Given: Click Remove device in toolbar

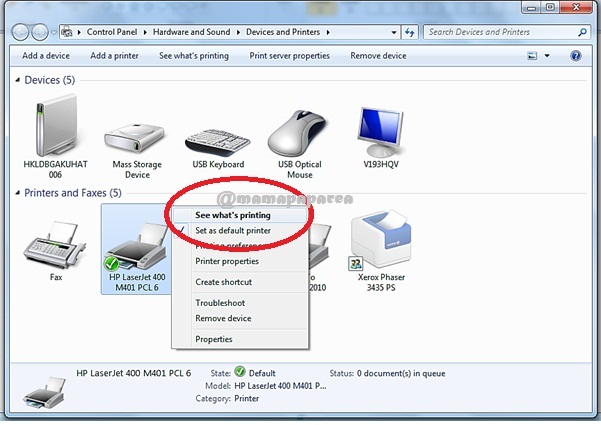Looking at the screenshot, I should (x=378, y=56).
